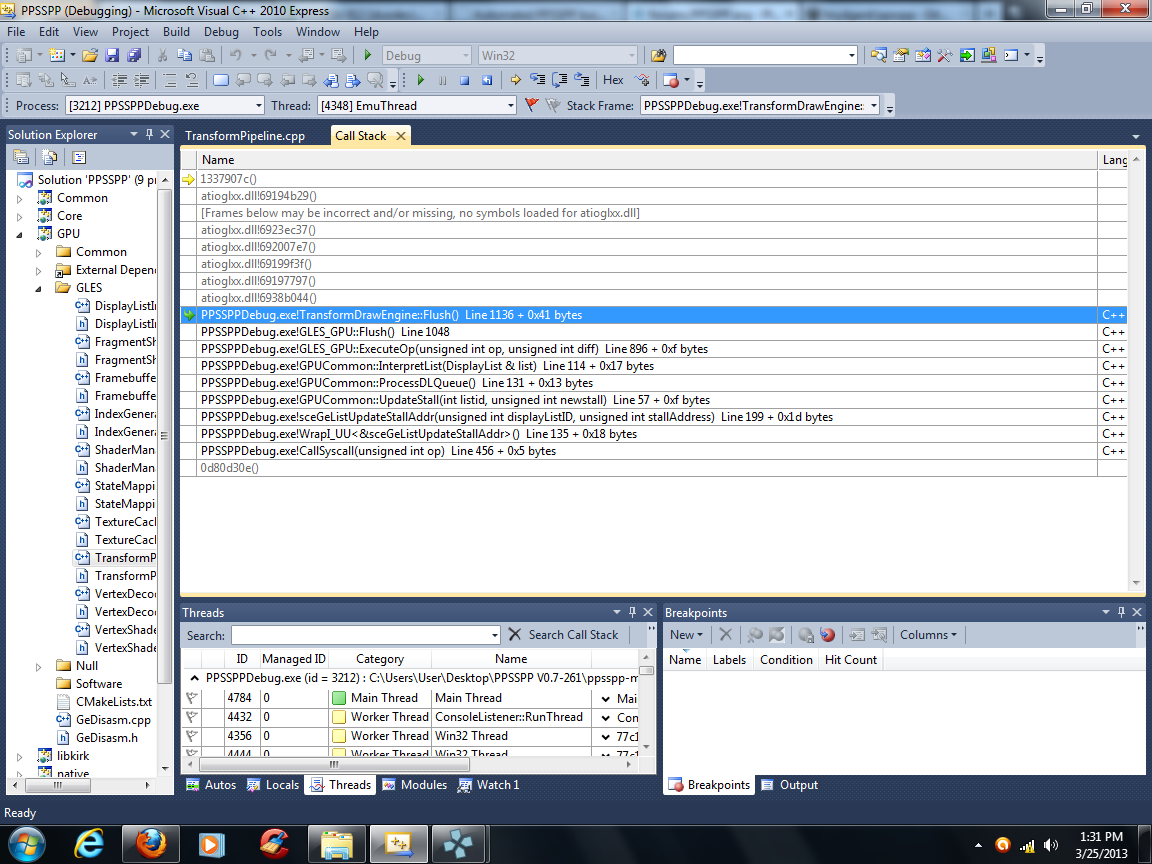Flag the Main Thread row 4784
This screenshot has width=1152, height=864.
[x=192, y=698]
